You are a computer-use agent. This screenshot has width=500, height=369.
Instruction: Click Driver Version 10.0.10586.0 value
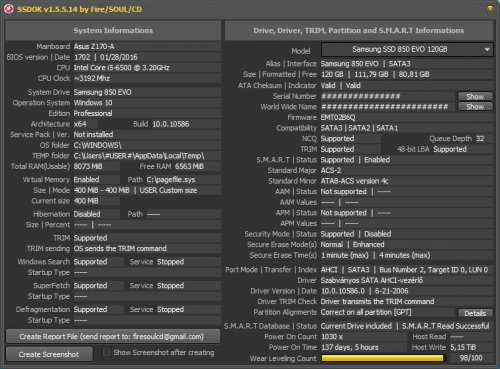pyautogui.click(x=343, y=291)
